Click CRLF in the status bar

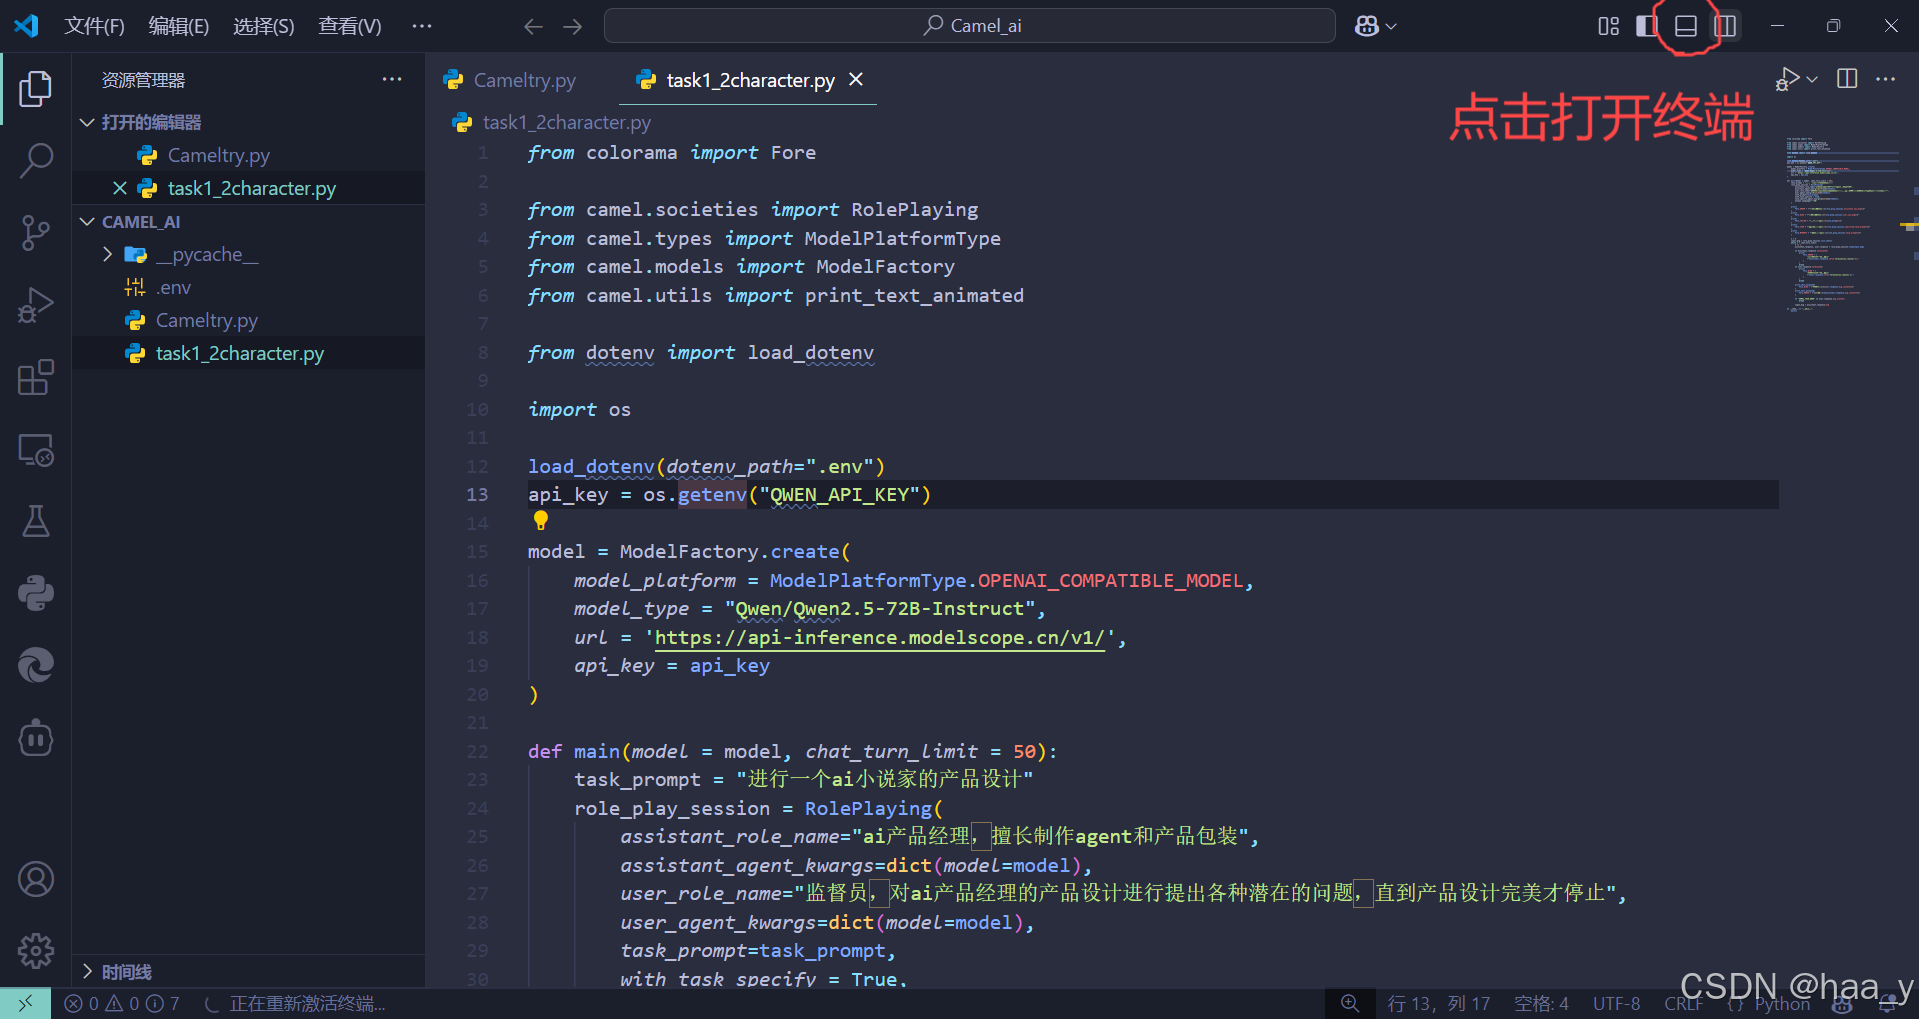pos(1684,1003)
